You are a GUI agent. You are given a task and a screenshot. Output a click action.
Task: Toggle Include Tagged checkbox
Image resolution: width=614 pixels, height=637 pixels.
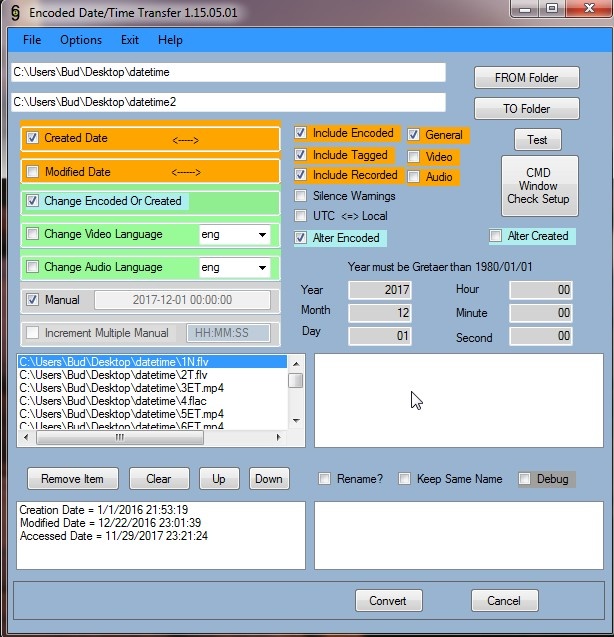tap(301, 155)
